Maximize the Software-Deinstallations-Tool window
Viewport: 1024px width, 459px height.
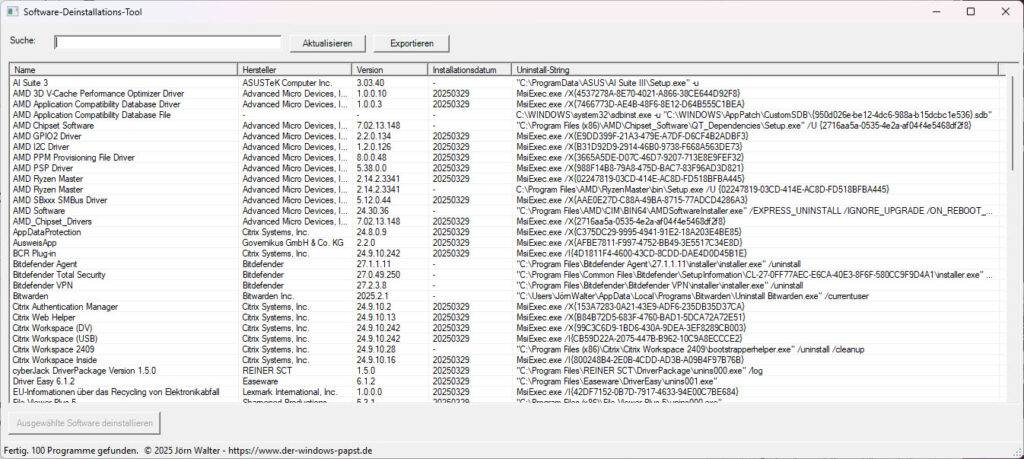tap(970, 11)
